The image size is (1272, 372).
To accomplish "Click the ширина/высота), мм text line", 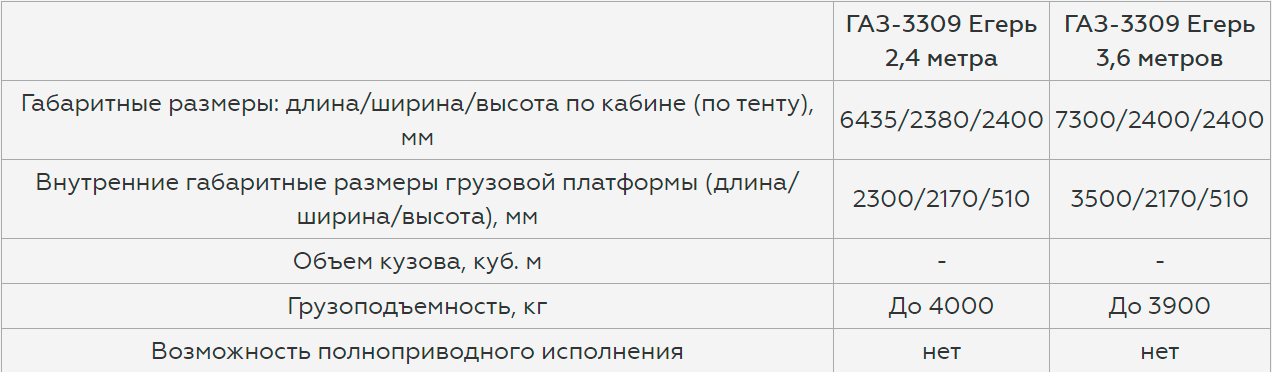I will [x=417, y=216].
